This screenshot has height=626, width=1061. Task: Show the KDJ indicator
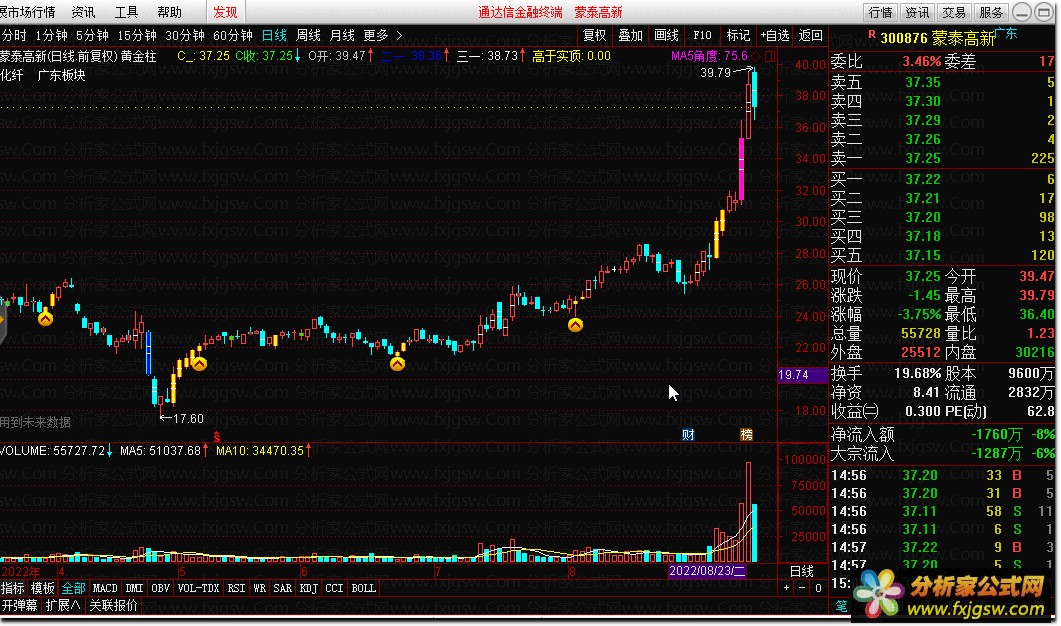point(309,588)
